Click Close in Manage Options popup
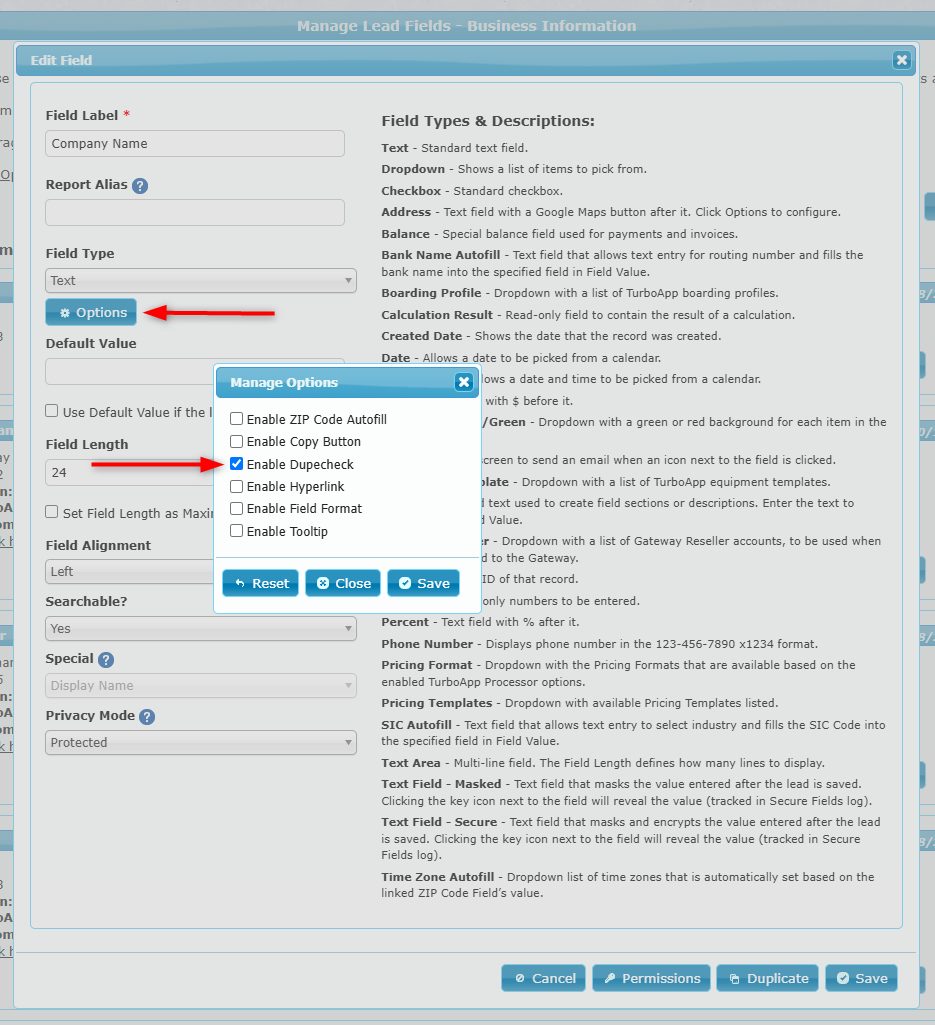The height and width of the screenshot is (1025, 935). pyautogui.click(x=343, y=583)
